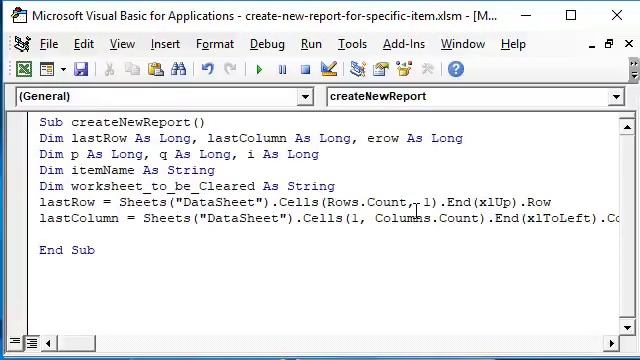Image resolution: width=640 pixels, height=360 pixels.
Task: Restore the inner code window
Action: point(609,44)
